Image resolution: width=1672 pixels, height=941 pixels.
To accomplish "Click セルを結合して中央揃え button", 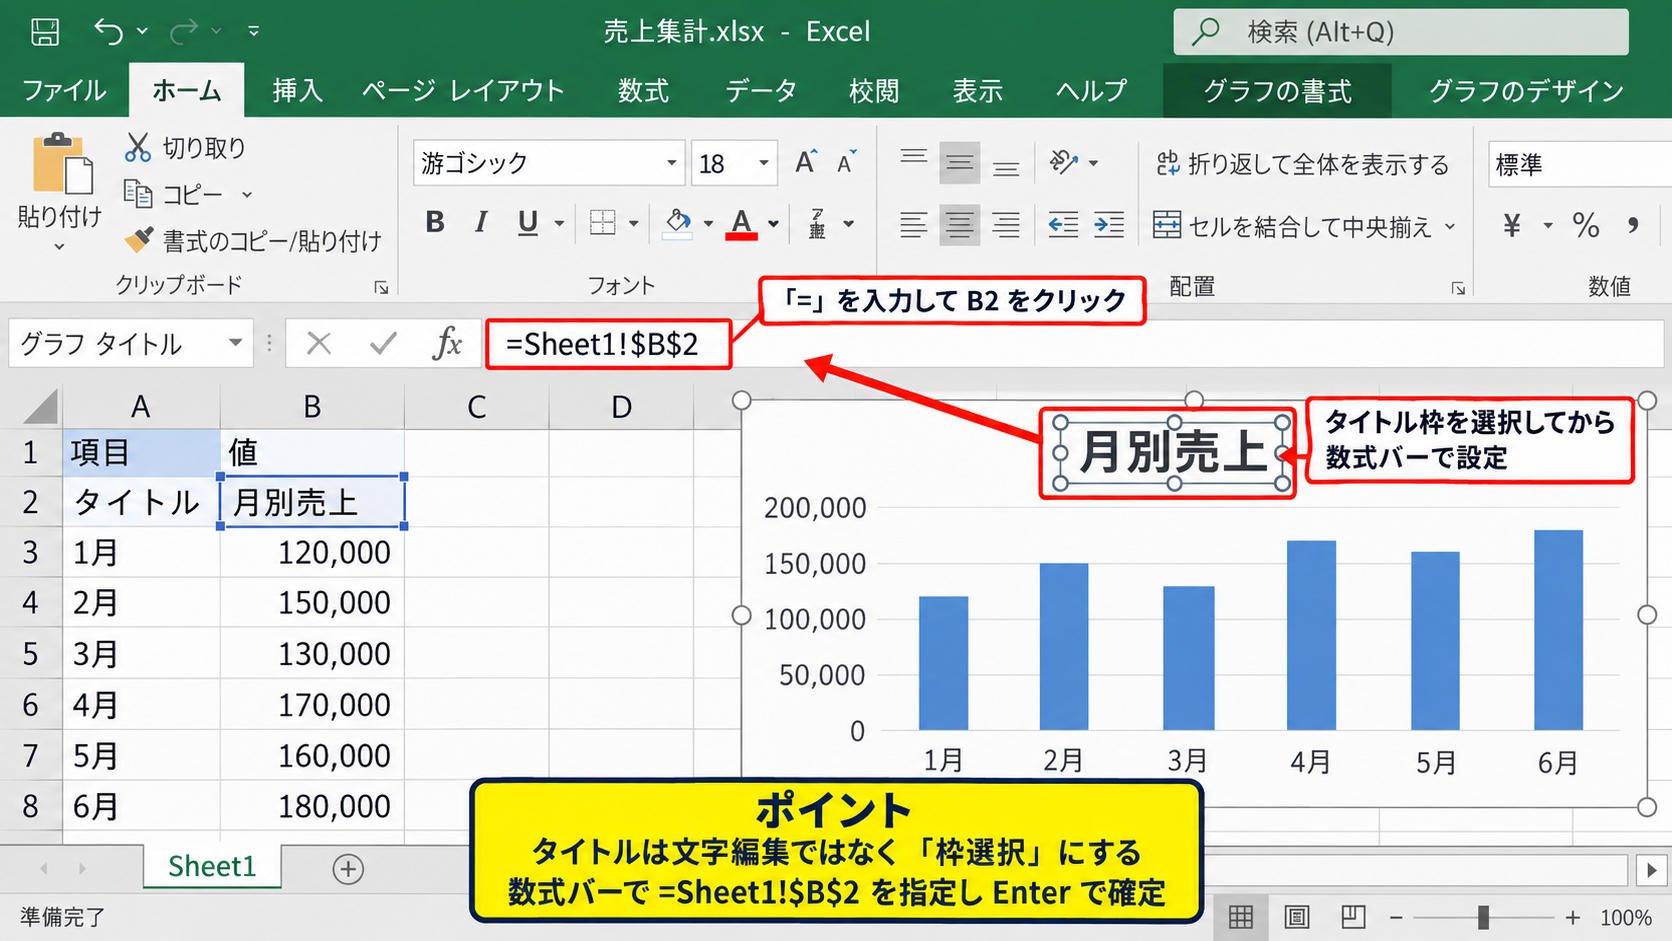I will click(x=1292, y=227).
